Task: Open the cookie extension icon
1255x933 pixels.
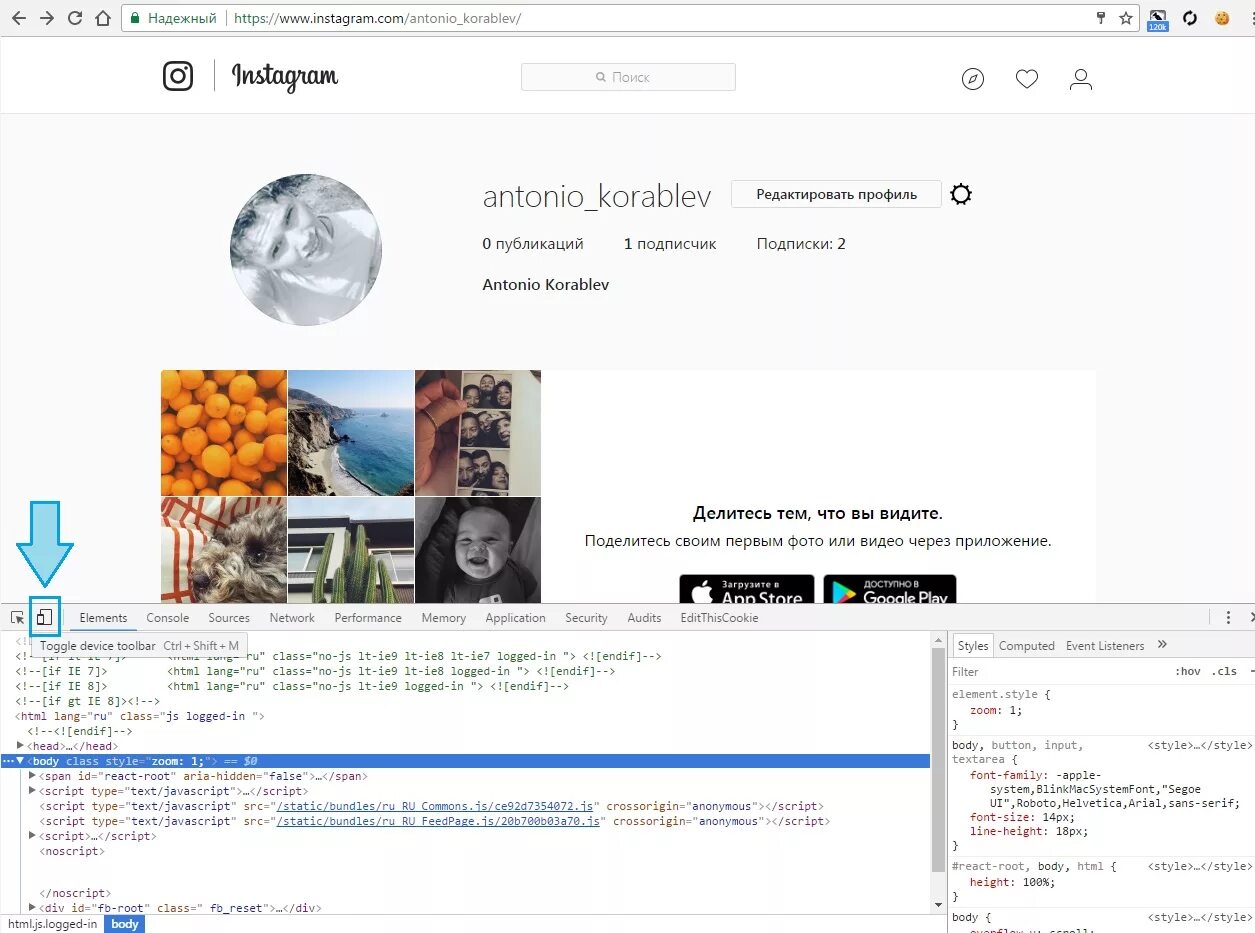Action: tap(1222, 18)
